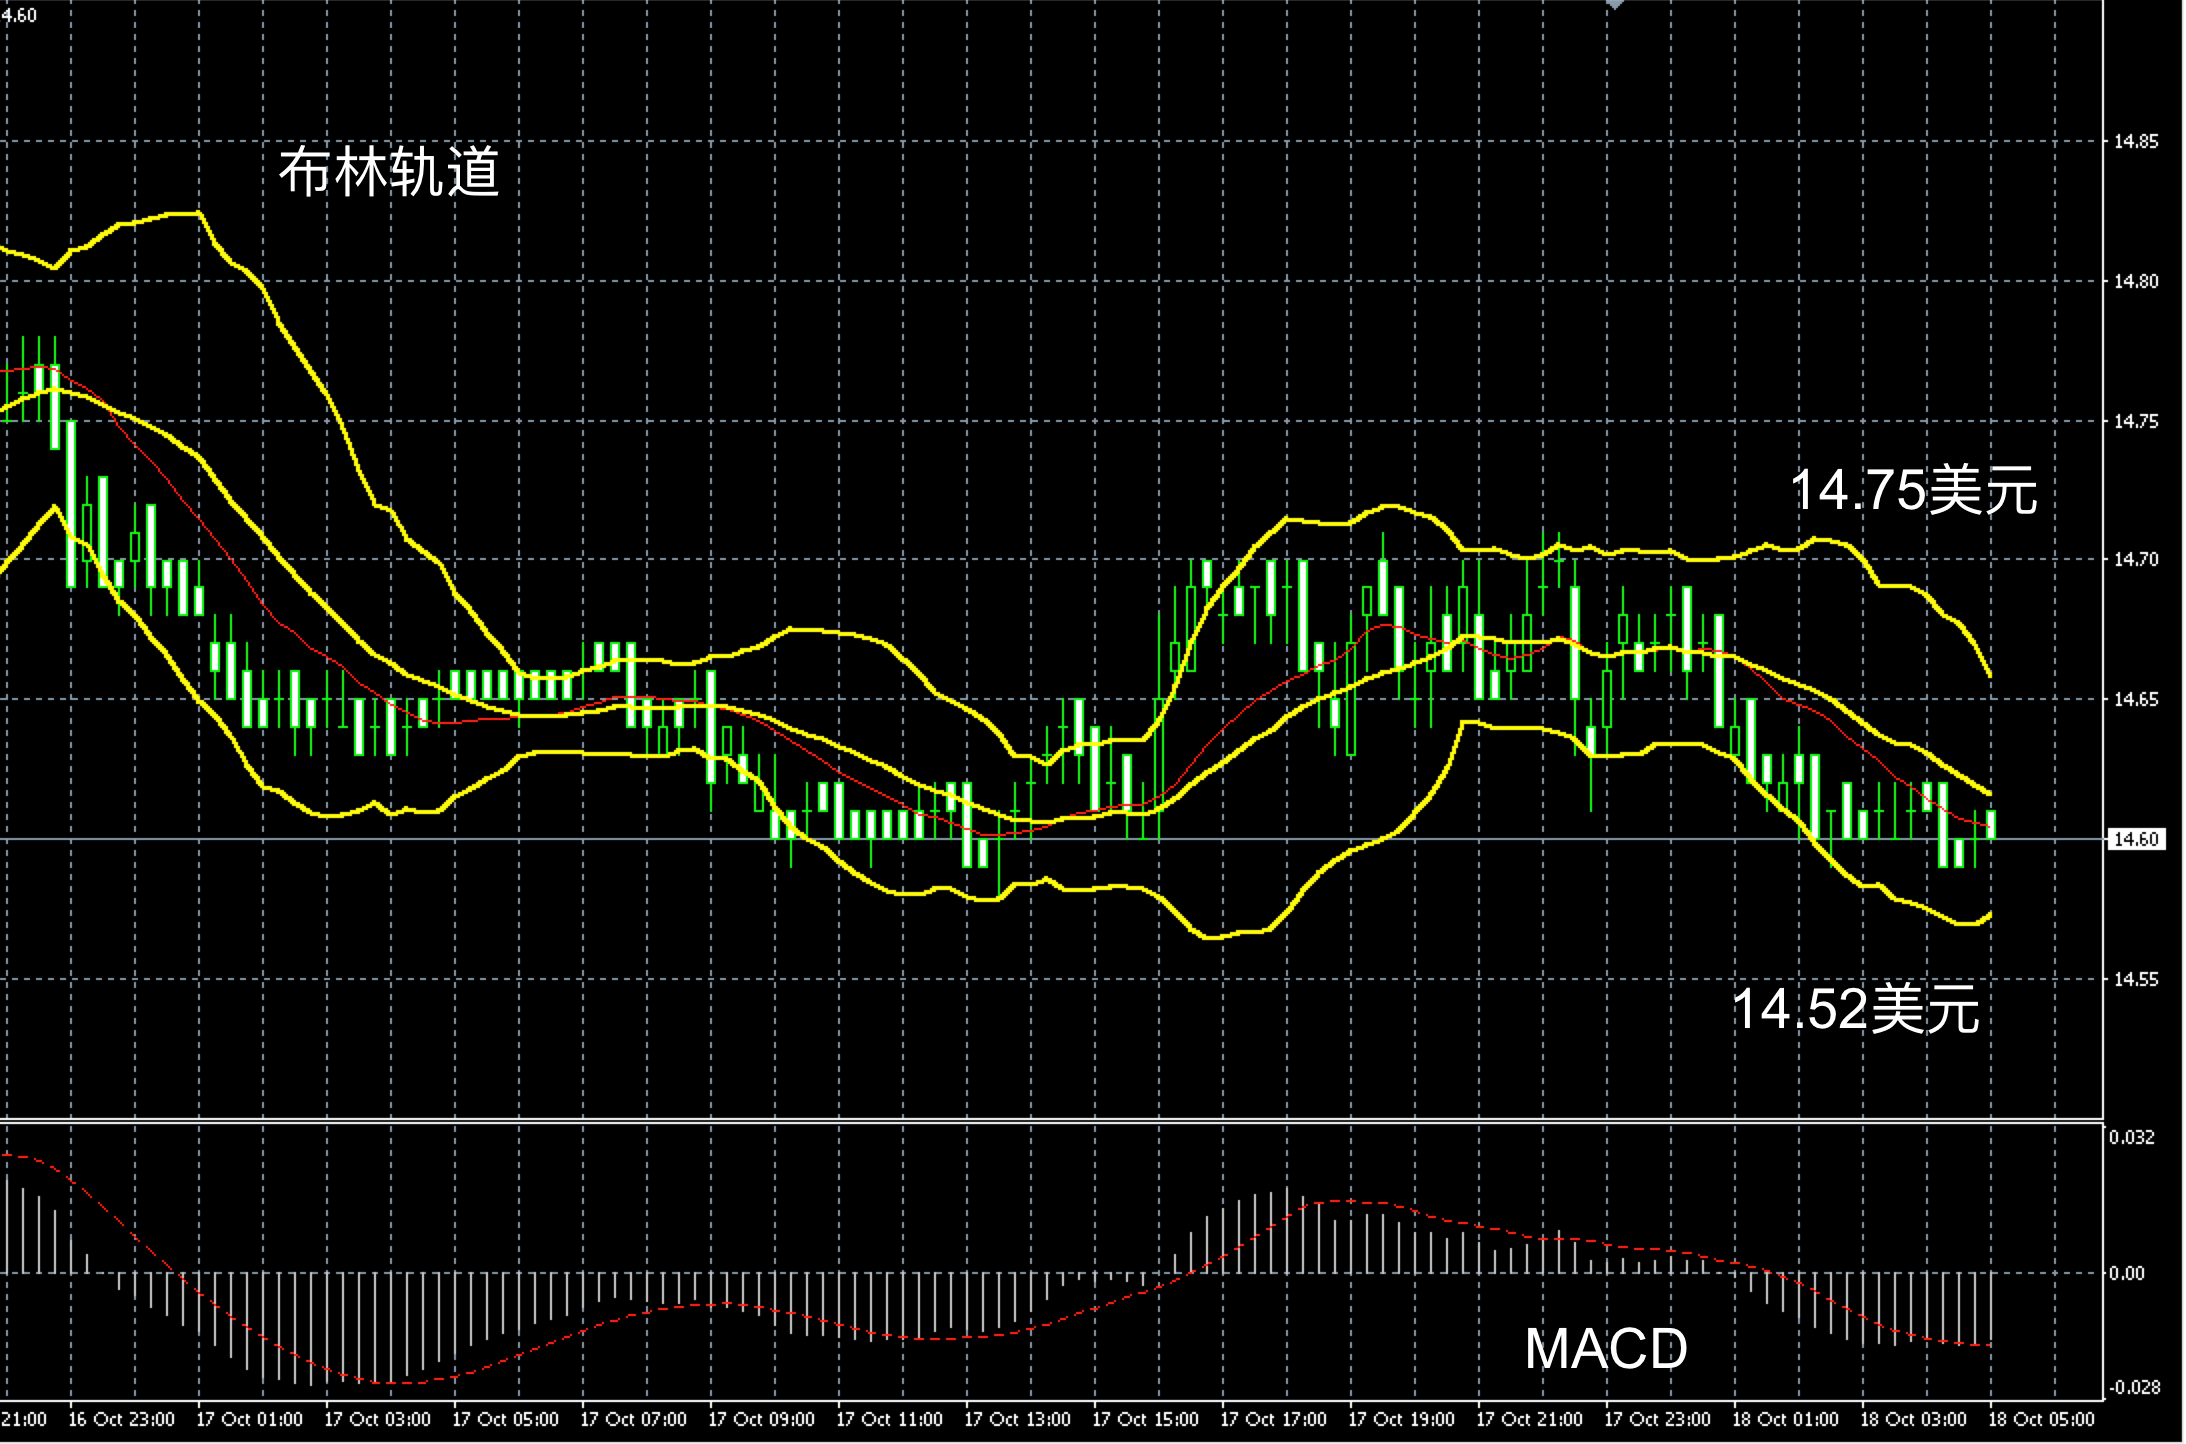
Task: Click the MACD -0.028 scale value
Action: [2134, 1388]
